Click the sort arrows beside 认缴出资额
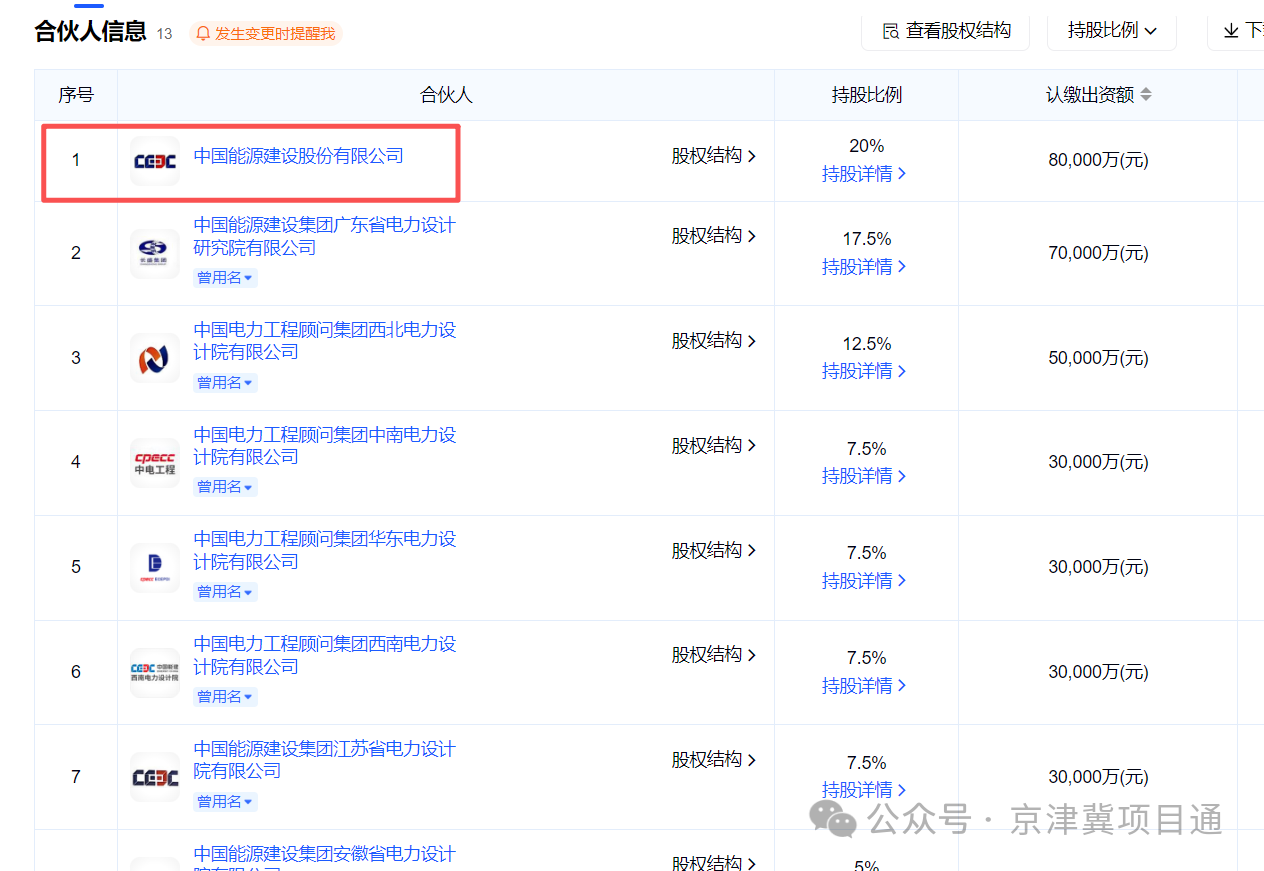 tap(1146, 94)
